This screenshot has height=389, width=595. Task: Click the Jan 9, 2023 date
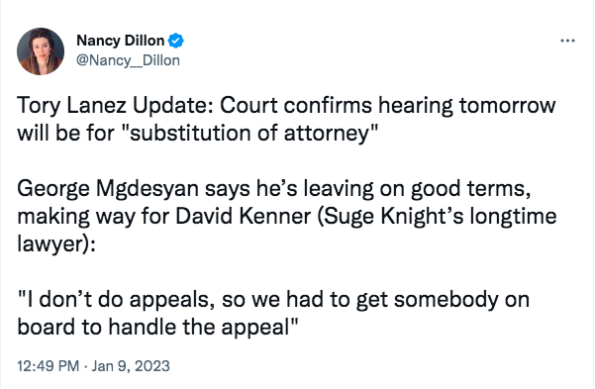(x=131, y=366)
